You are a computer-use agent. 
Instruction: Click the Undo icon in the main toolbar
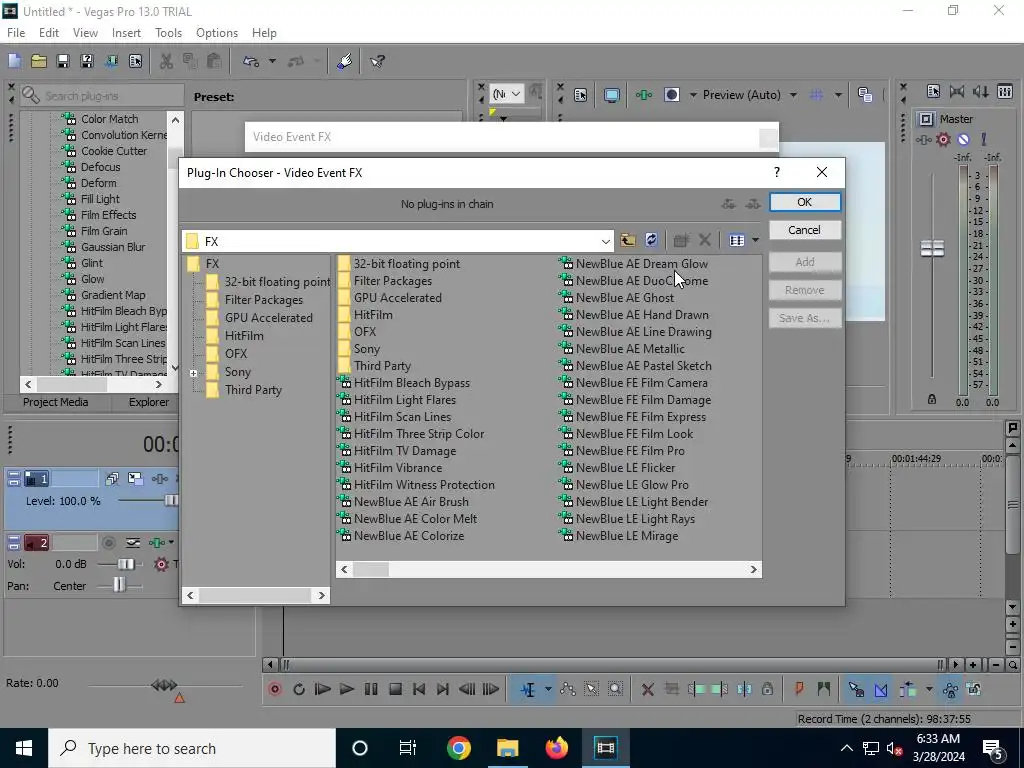tap(251, 61)
